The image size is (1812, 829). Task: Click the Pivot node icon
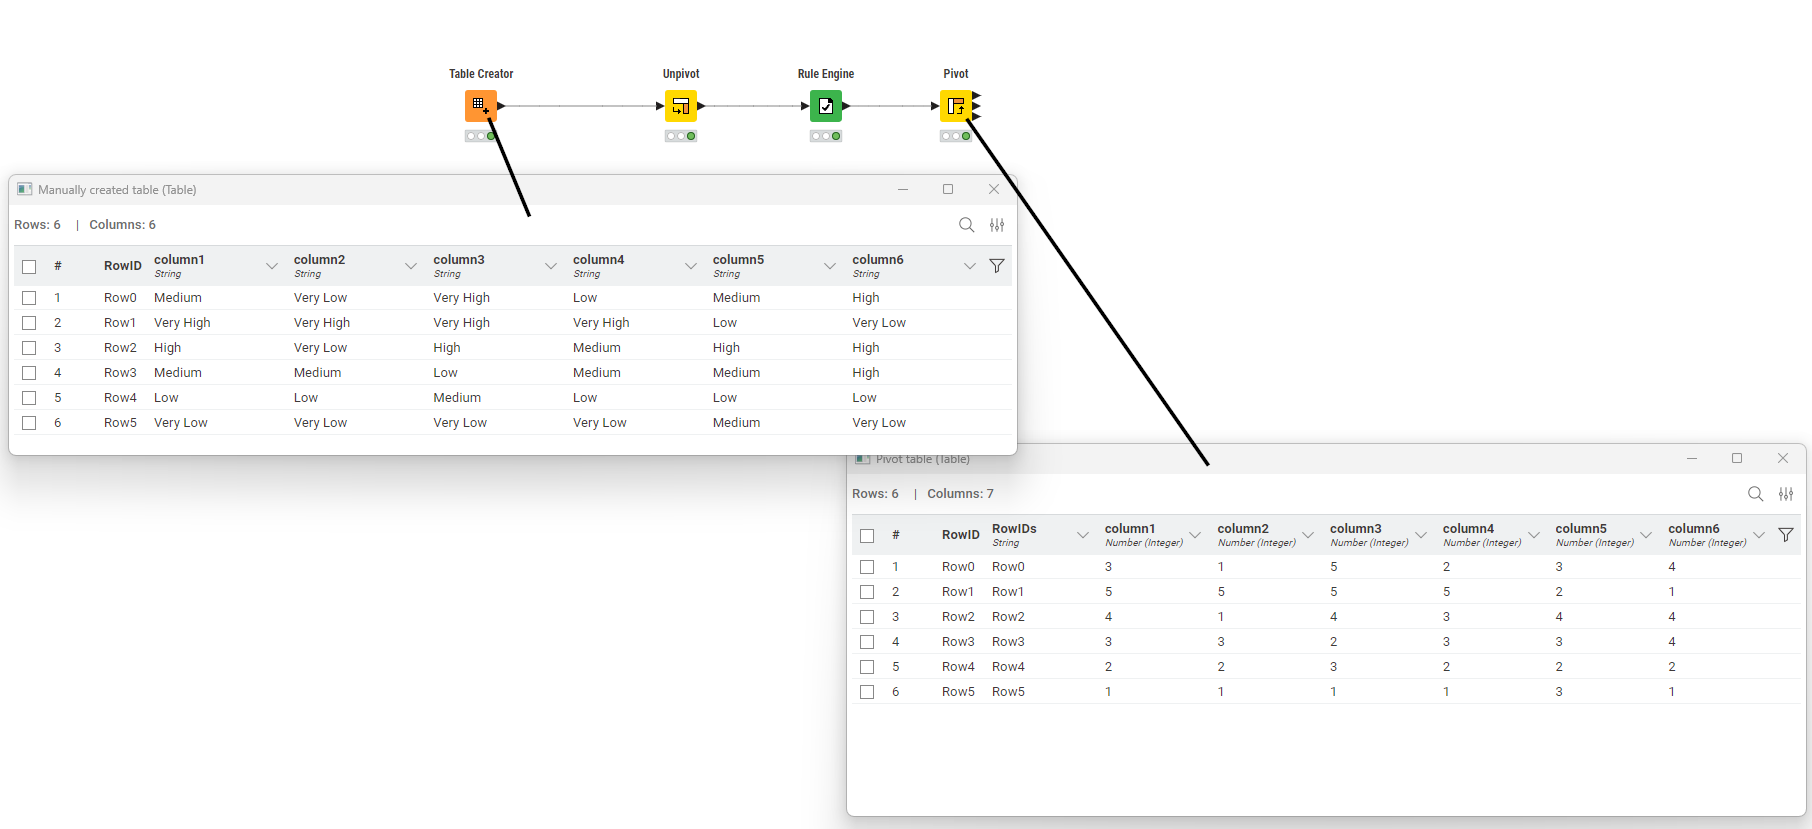click(956, 106)
